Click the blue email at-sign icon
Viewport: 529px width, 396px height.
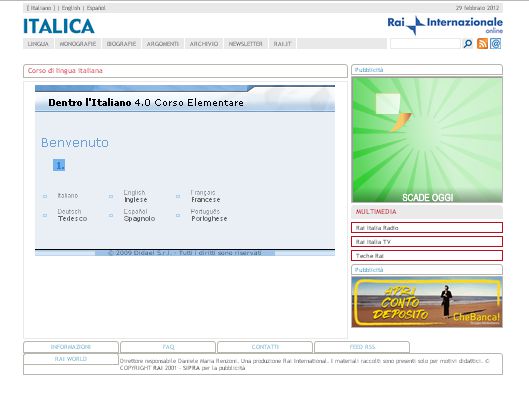495,44
